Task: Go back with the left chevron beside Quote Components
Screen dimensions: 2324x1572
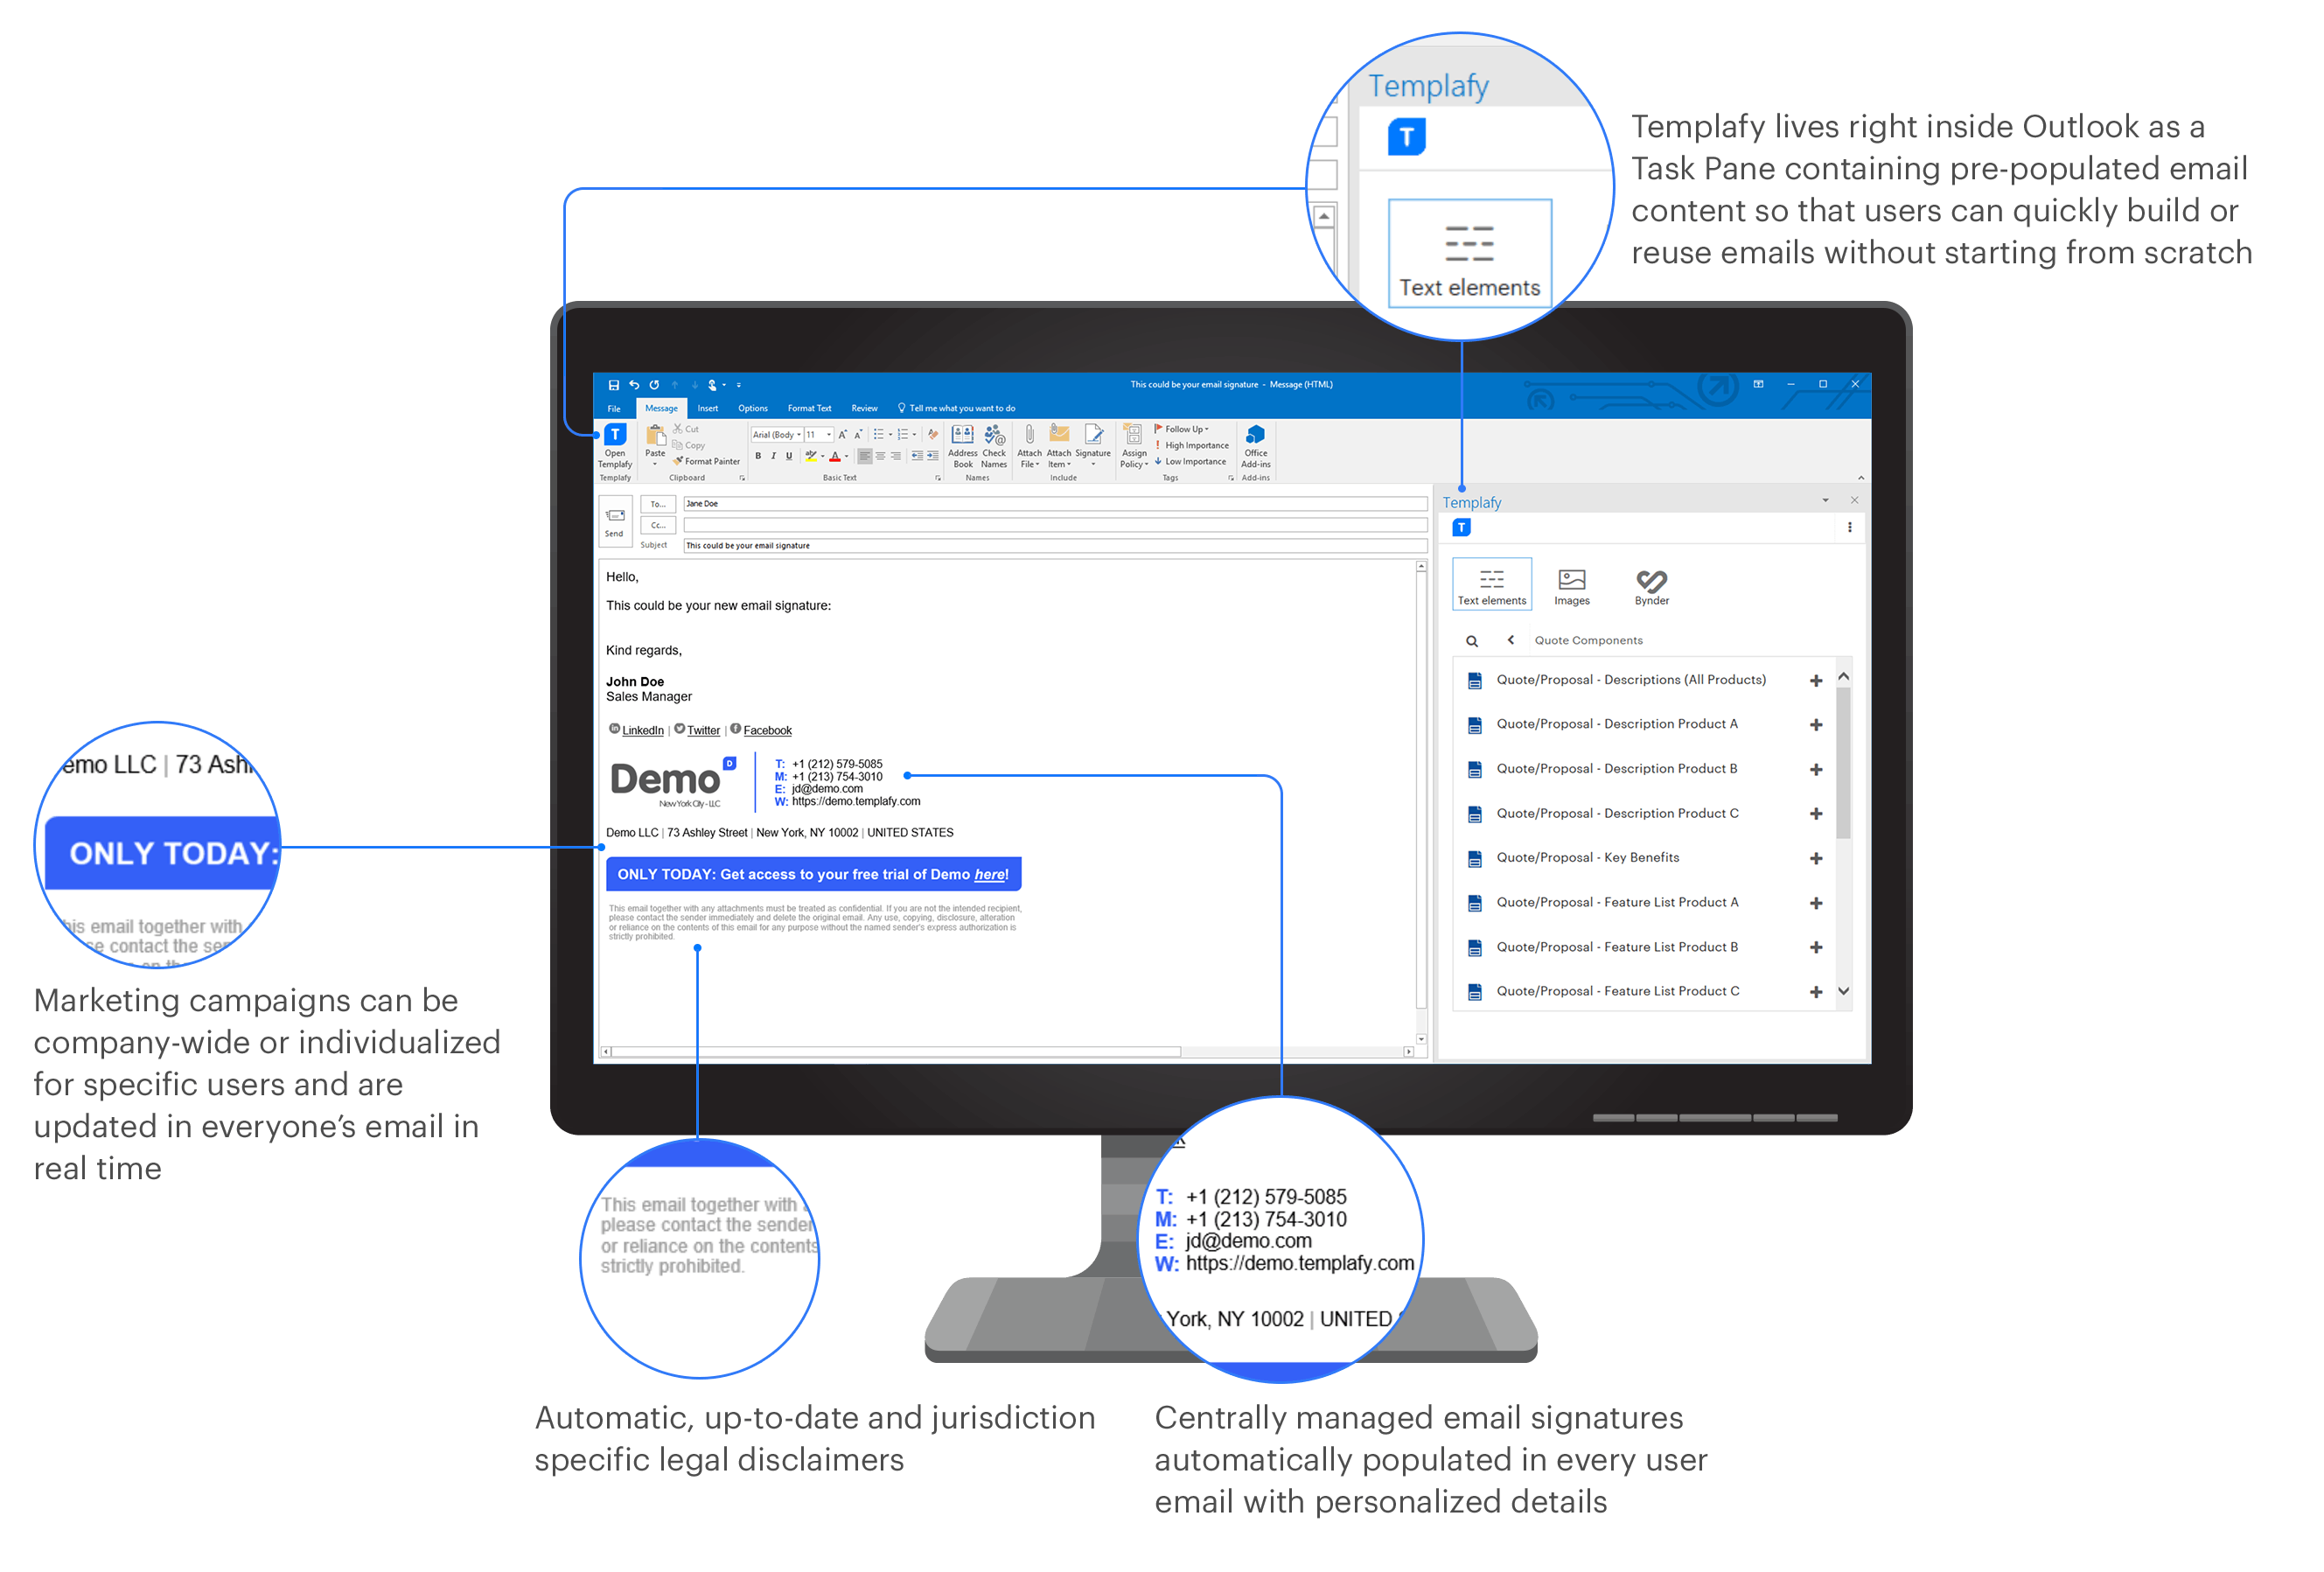Action: pos(1511,640)
